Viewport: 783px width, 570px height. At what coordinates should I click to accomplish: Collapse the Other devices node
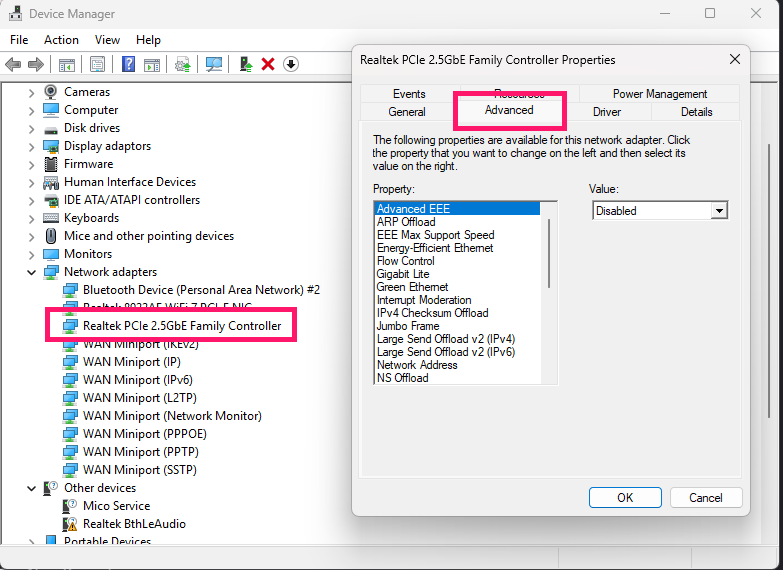(x=31, y=488)
